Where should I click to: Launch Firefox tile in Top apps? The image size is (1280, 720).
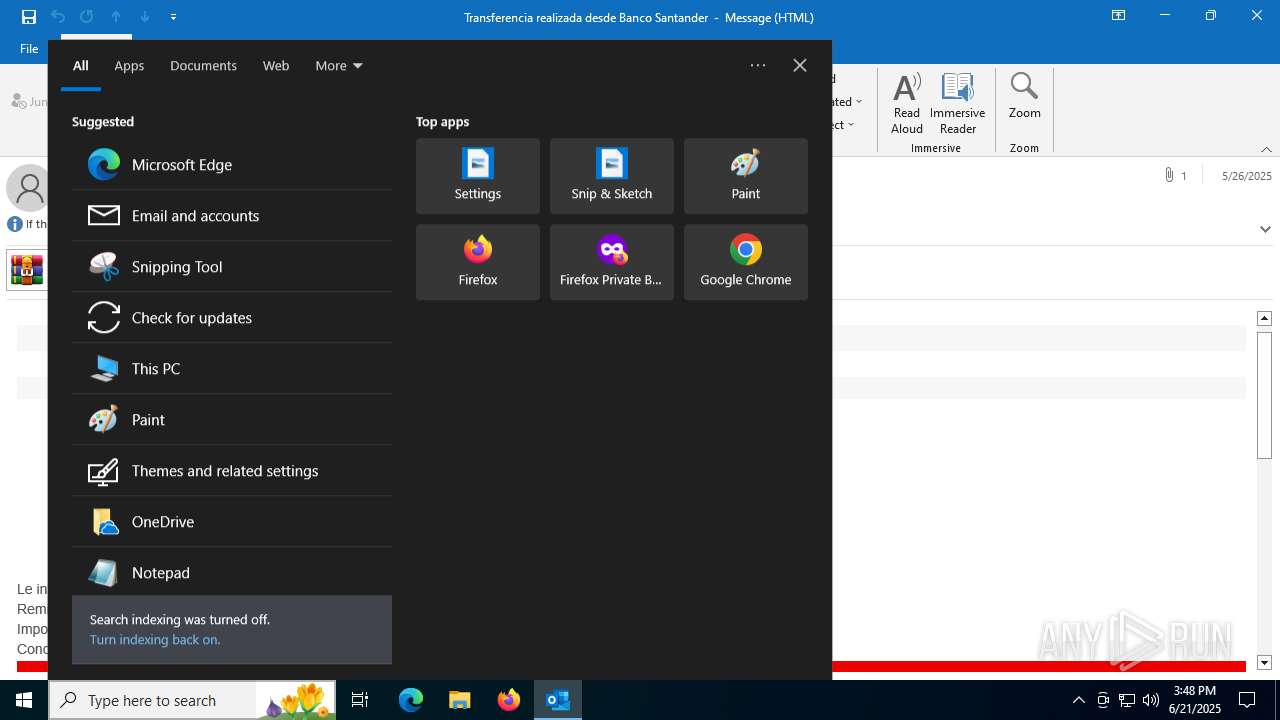pyautogui.click(x=478, y=262)
